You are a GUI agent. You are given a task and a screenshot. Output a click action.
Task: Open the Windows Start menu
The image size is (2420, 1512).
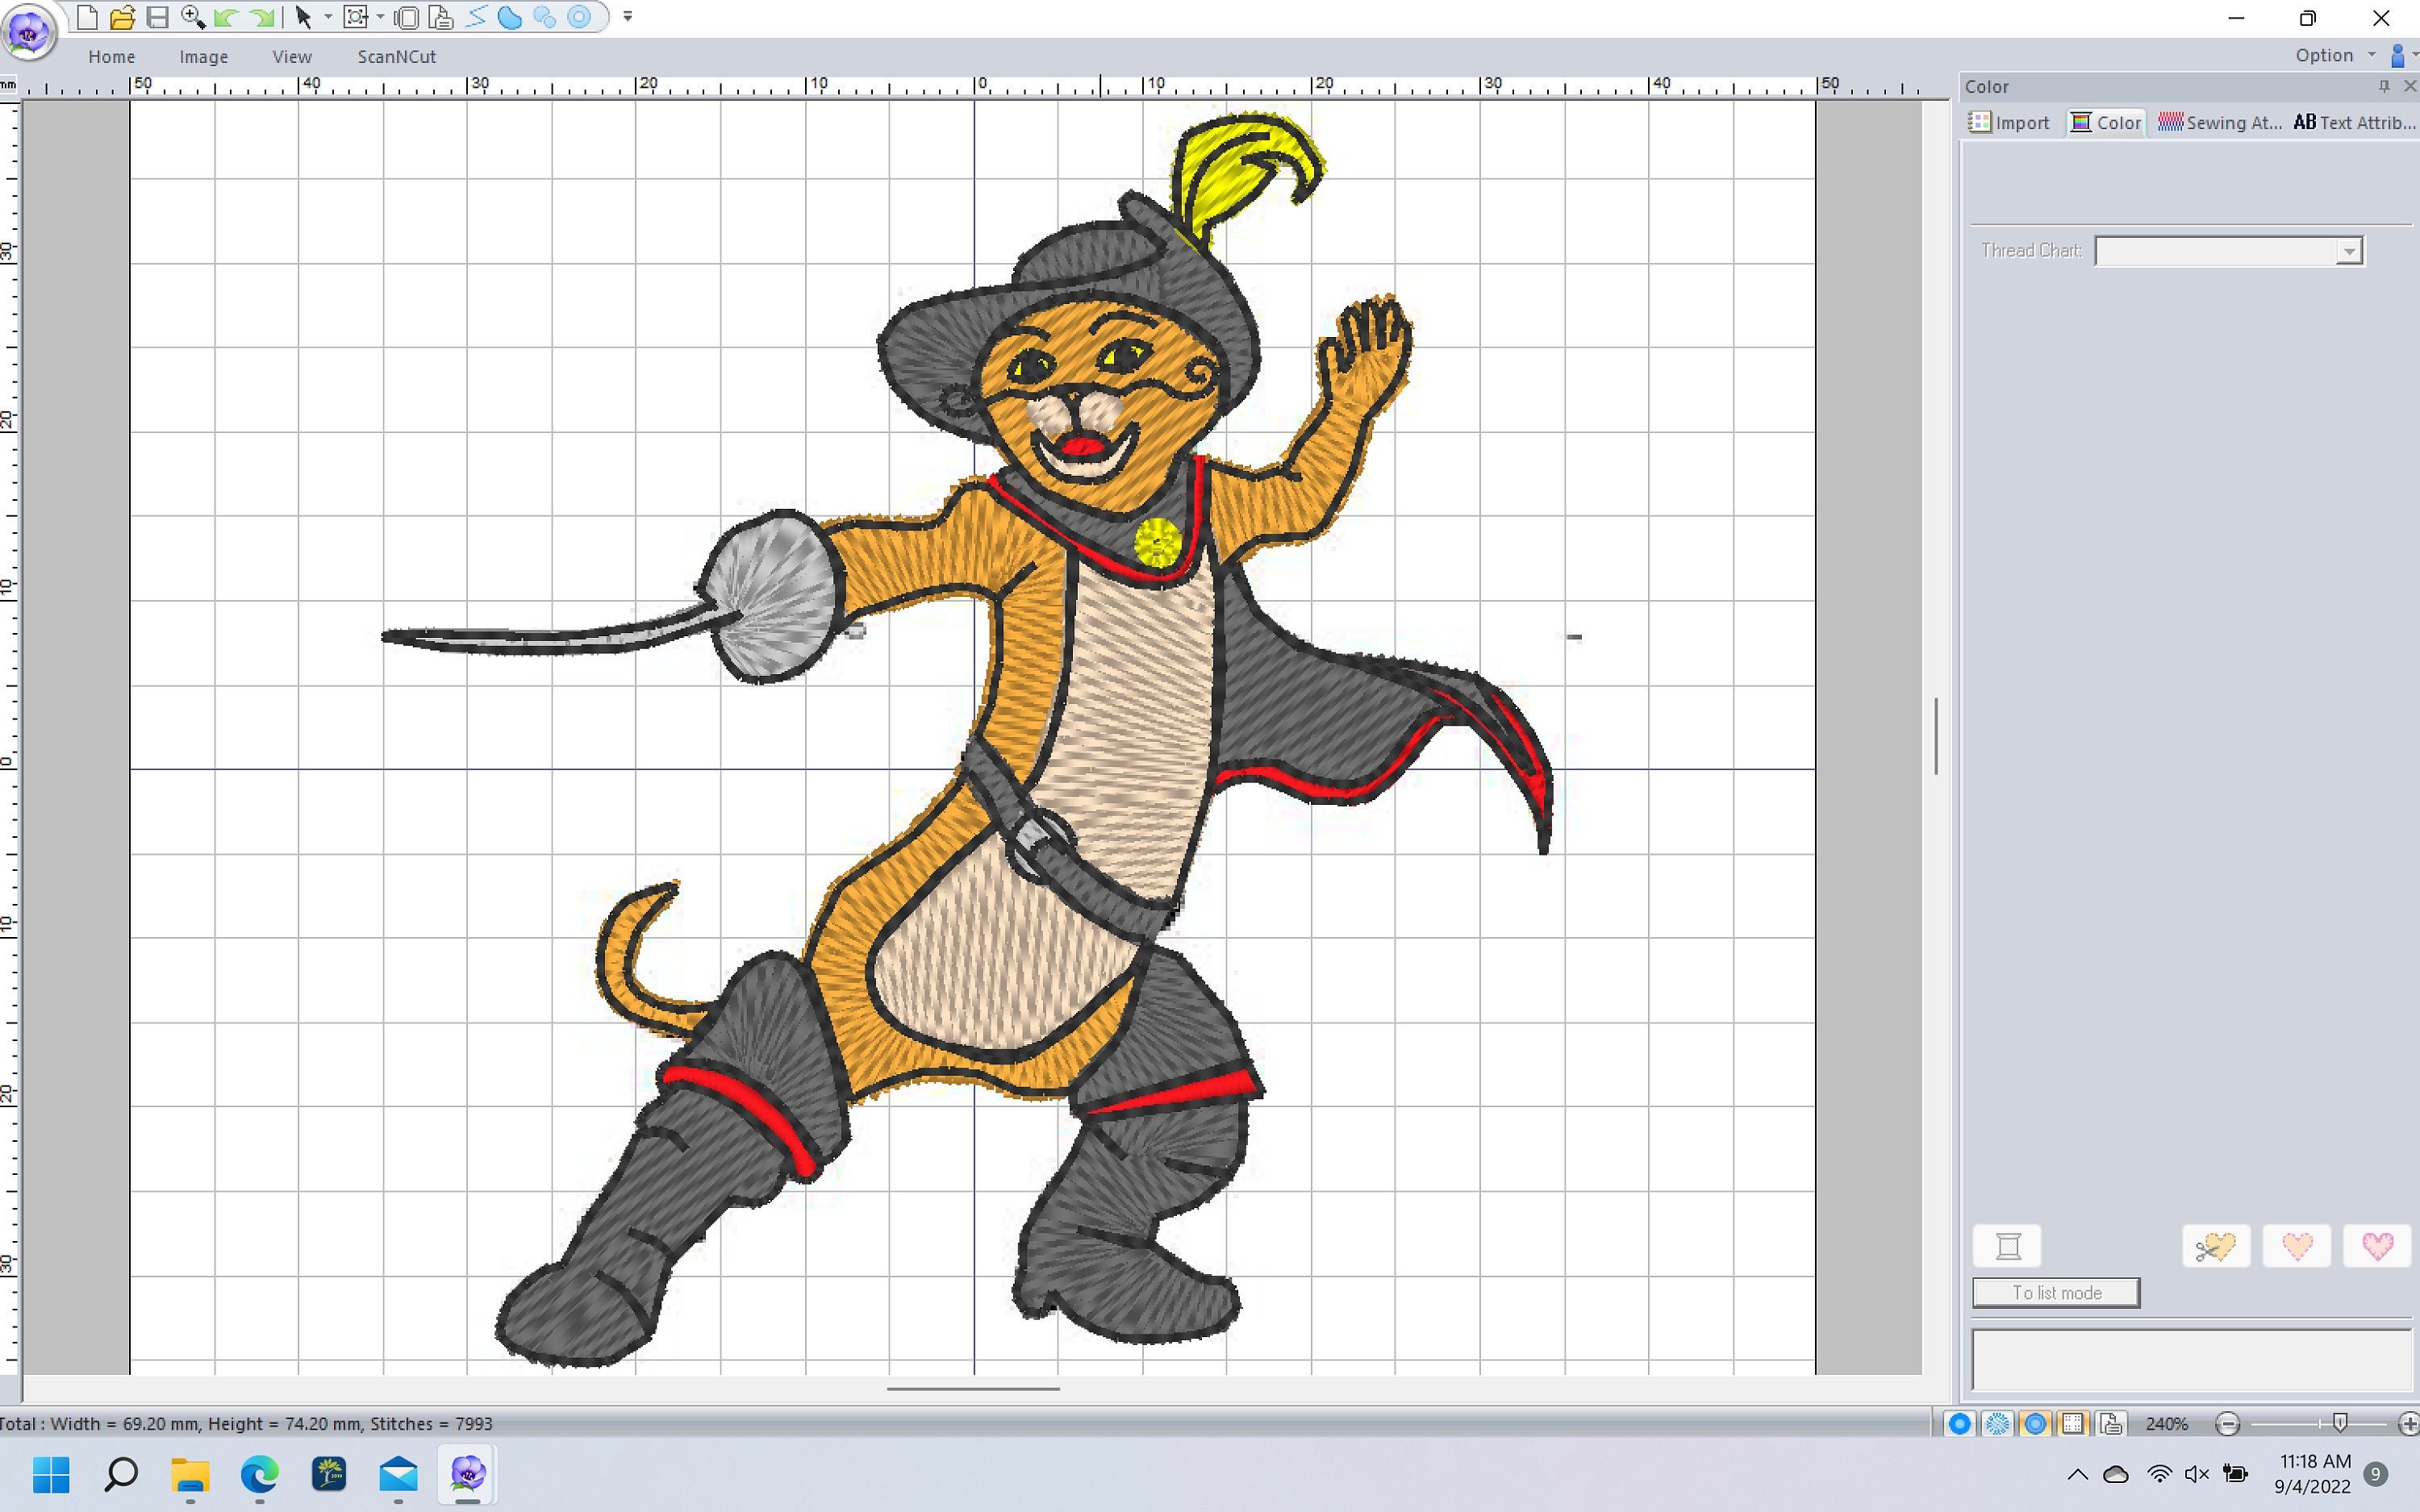[x=52, y=1474]
